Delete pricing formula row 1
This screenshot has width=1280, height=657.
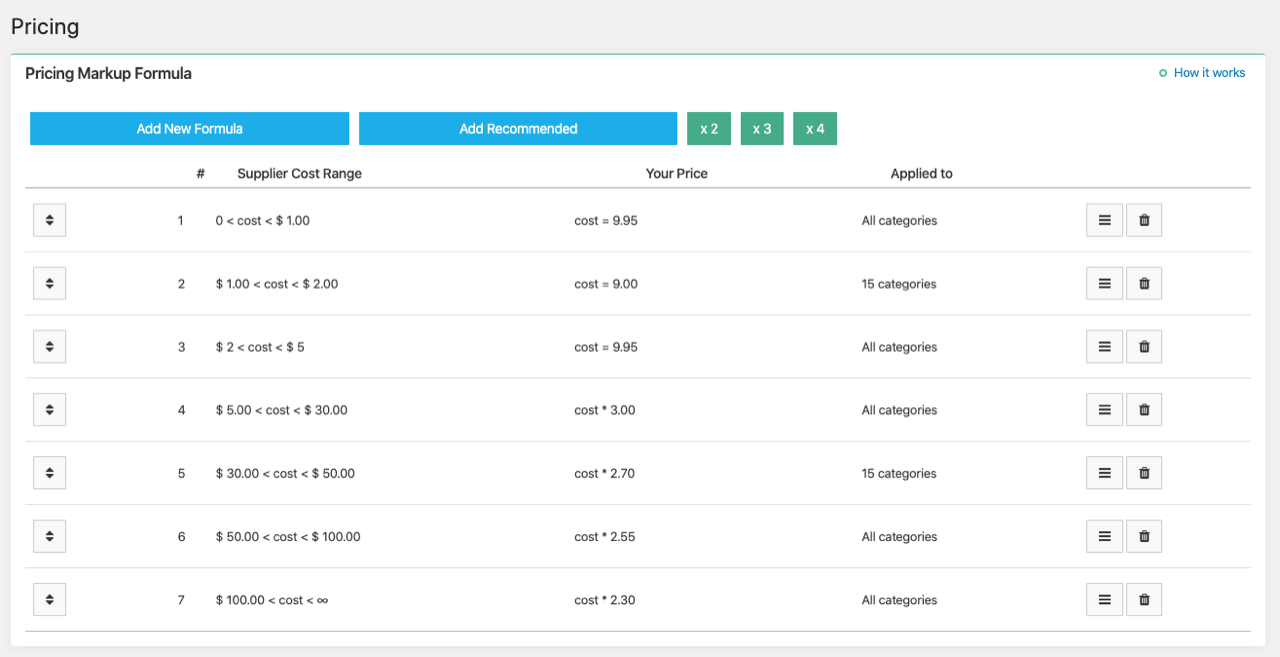click(1144, 221)
